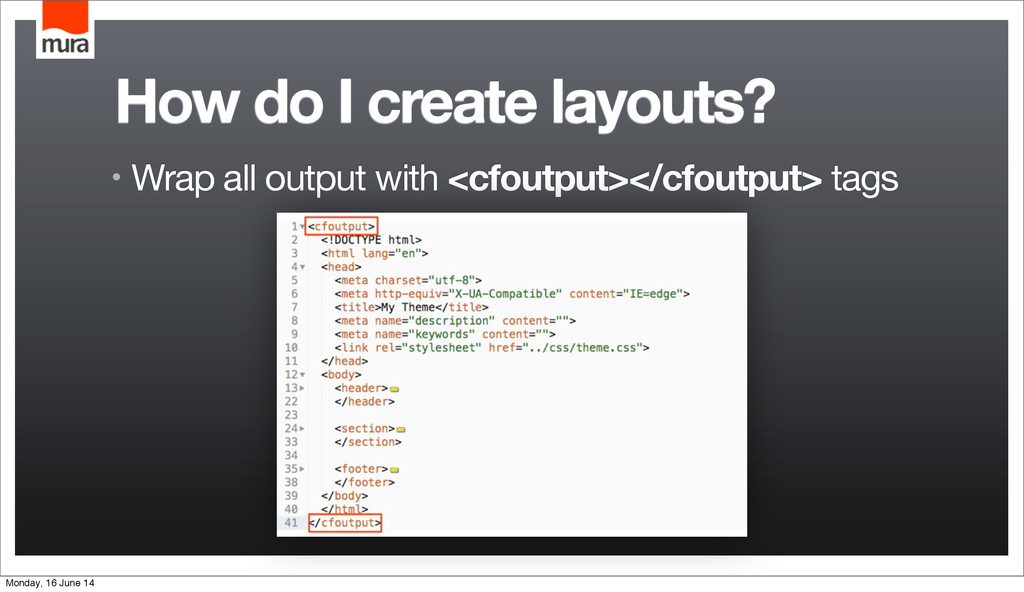Click the opening <head> tag
Screen dimensions: 1024x592
[x=341, y=267]
